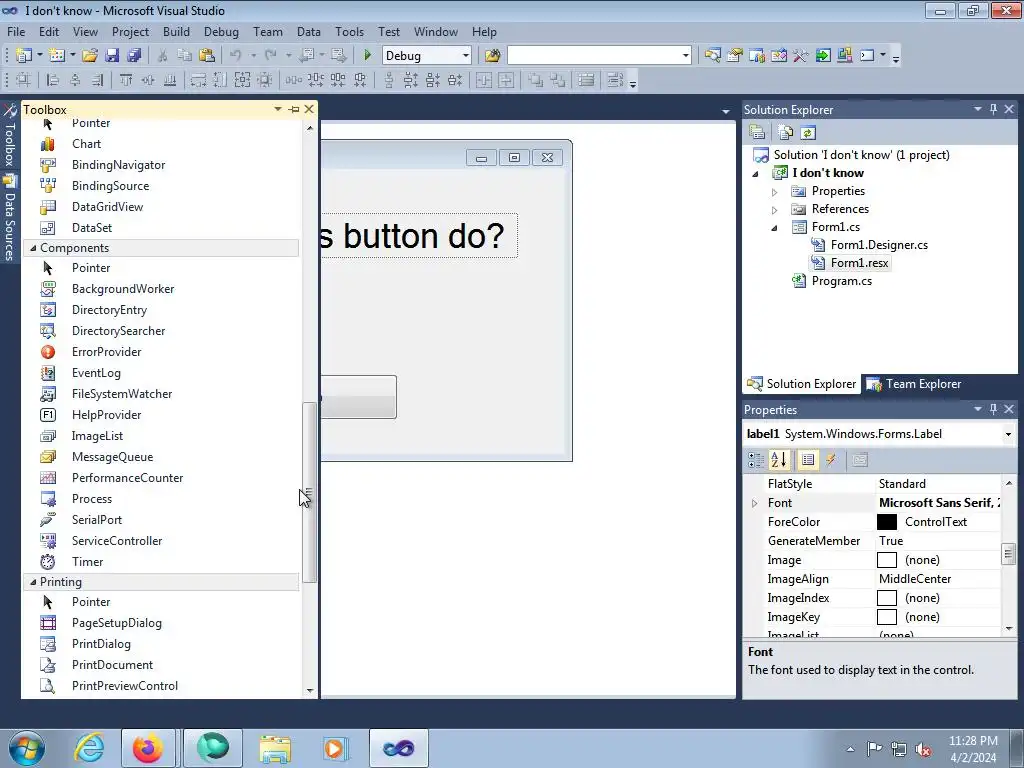Screen dimensions: 1024x768
Task: Select the HelpProvider toolbox item
Action: 106,415
